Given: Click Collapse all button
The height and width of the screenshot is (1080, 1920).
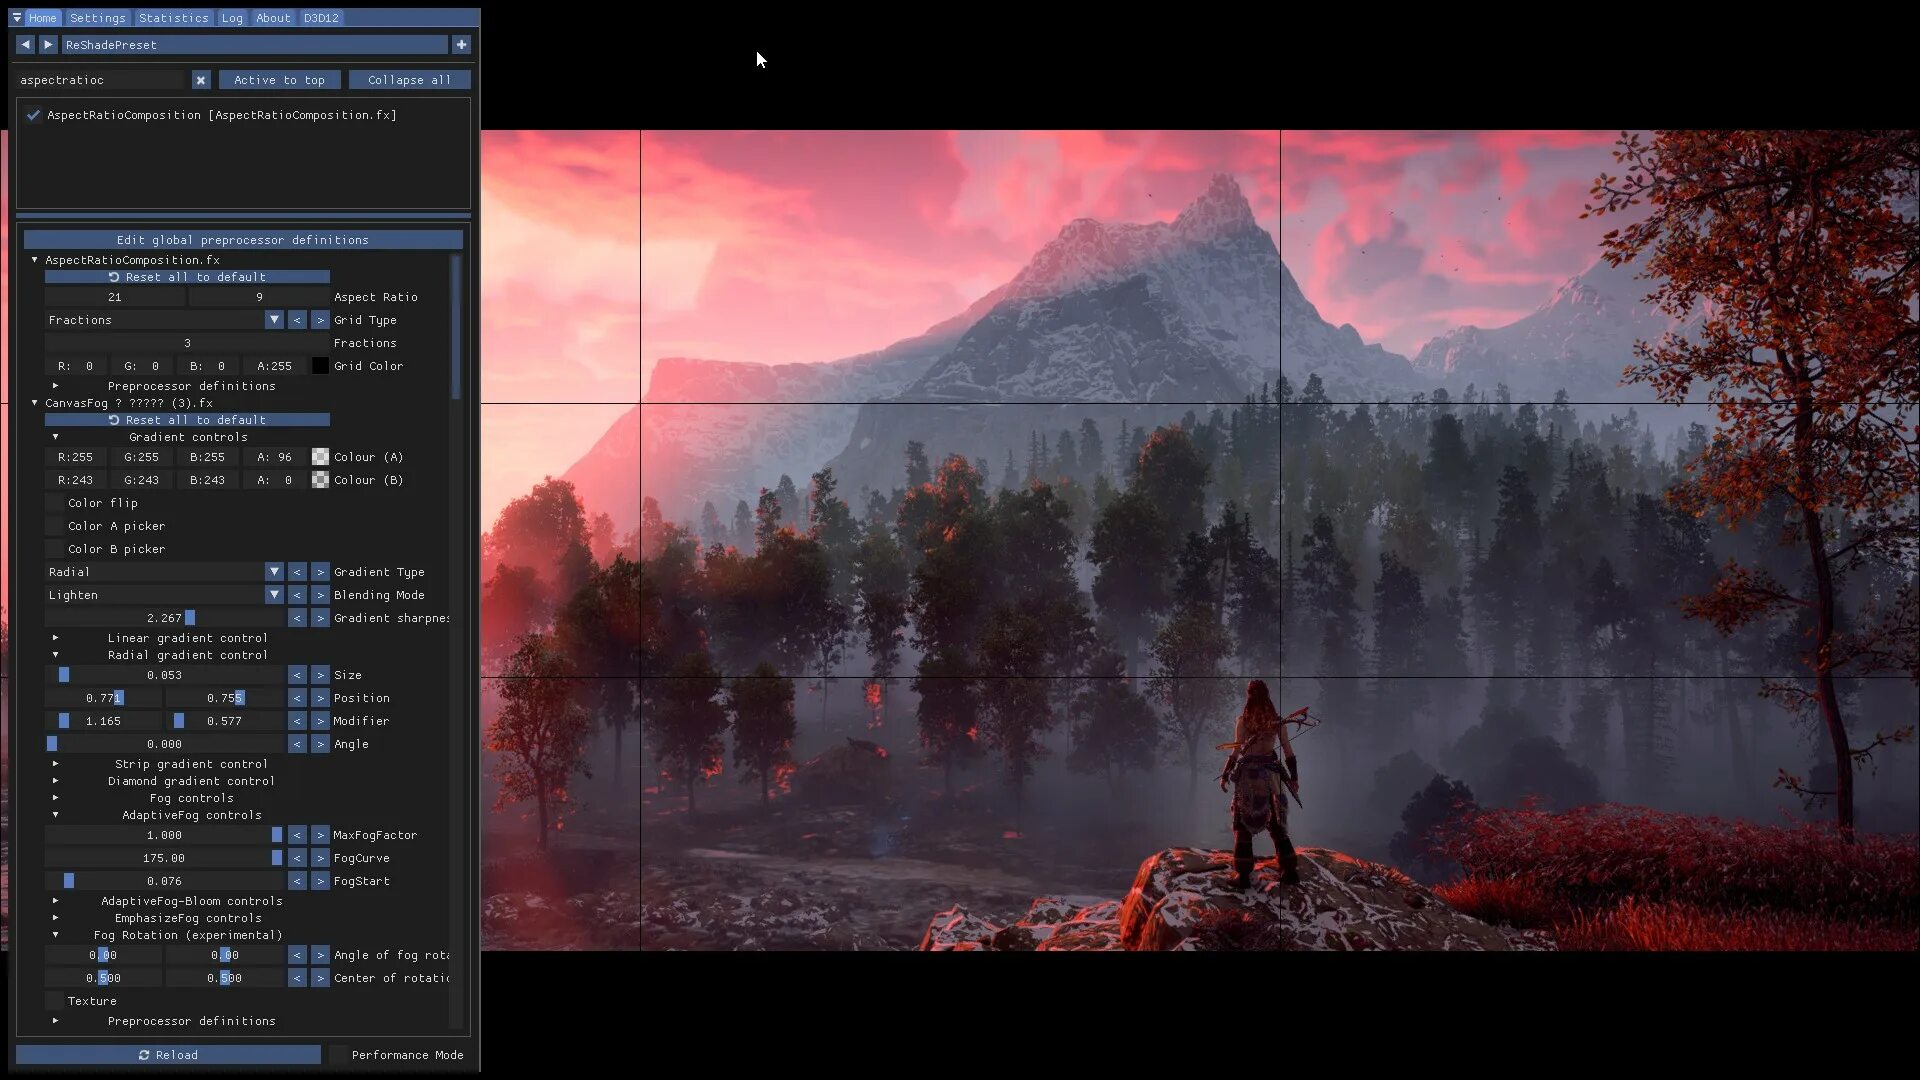Looking at the screenshot, I should tap(409, 80).
